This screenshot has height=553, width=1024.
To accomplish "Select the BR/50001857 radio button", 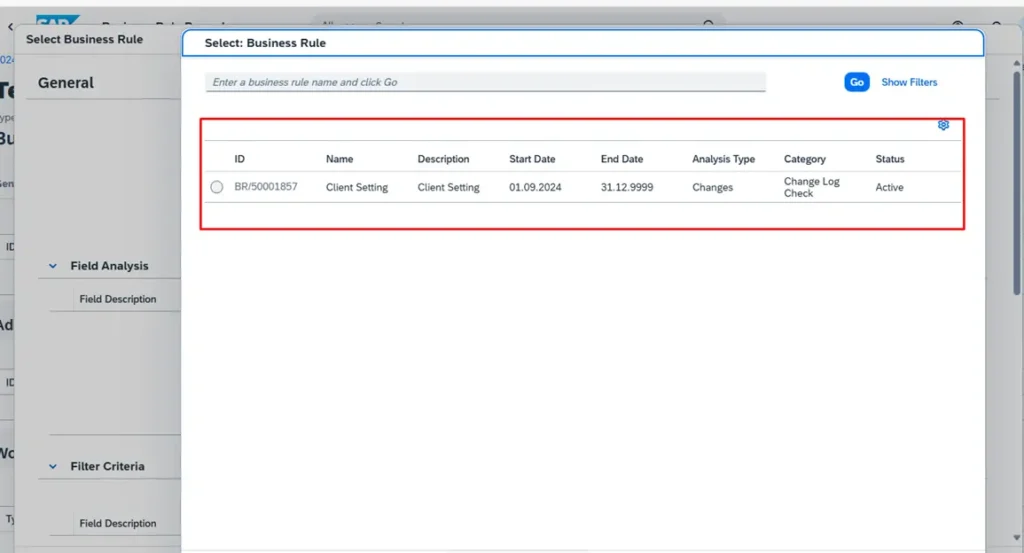I will click(x=217, y=187).
